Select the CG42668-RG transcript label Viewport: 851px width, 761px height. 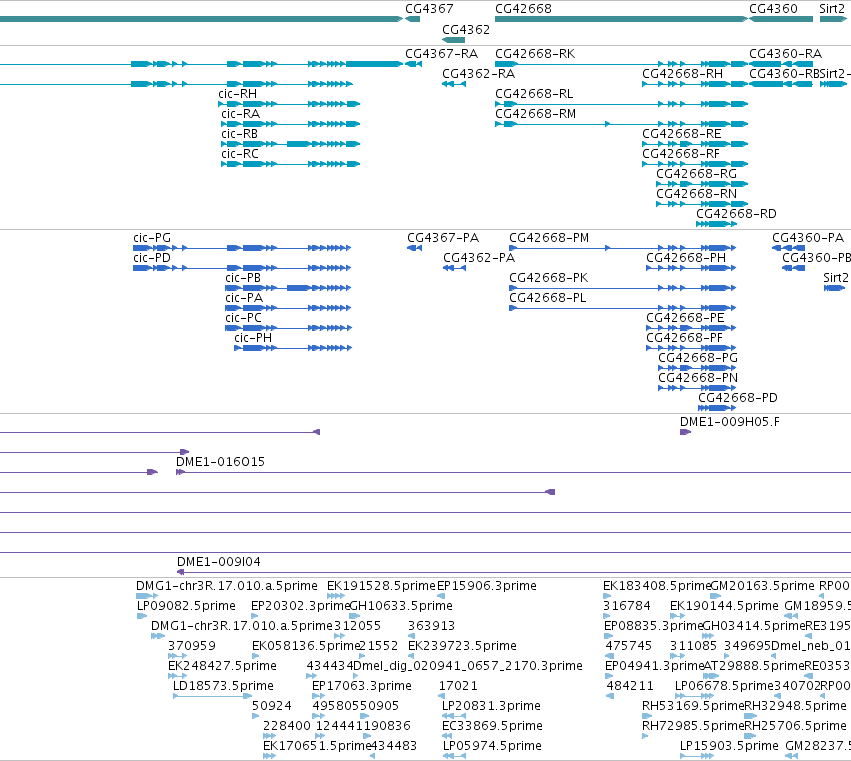[697, 174]
